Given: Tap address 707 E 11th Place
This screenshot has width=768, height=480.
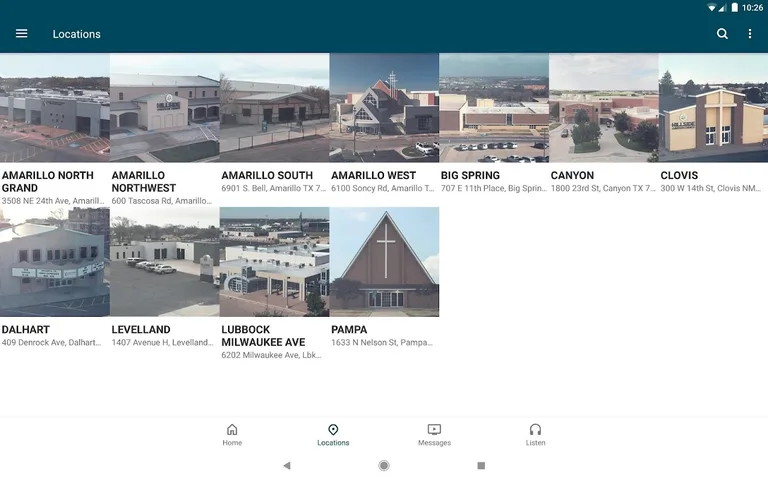Looking at the screenshot, I should click(494, 188).
